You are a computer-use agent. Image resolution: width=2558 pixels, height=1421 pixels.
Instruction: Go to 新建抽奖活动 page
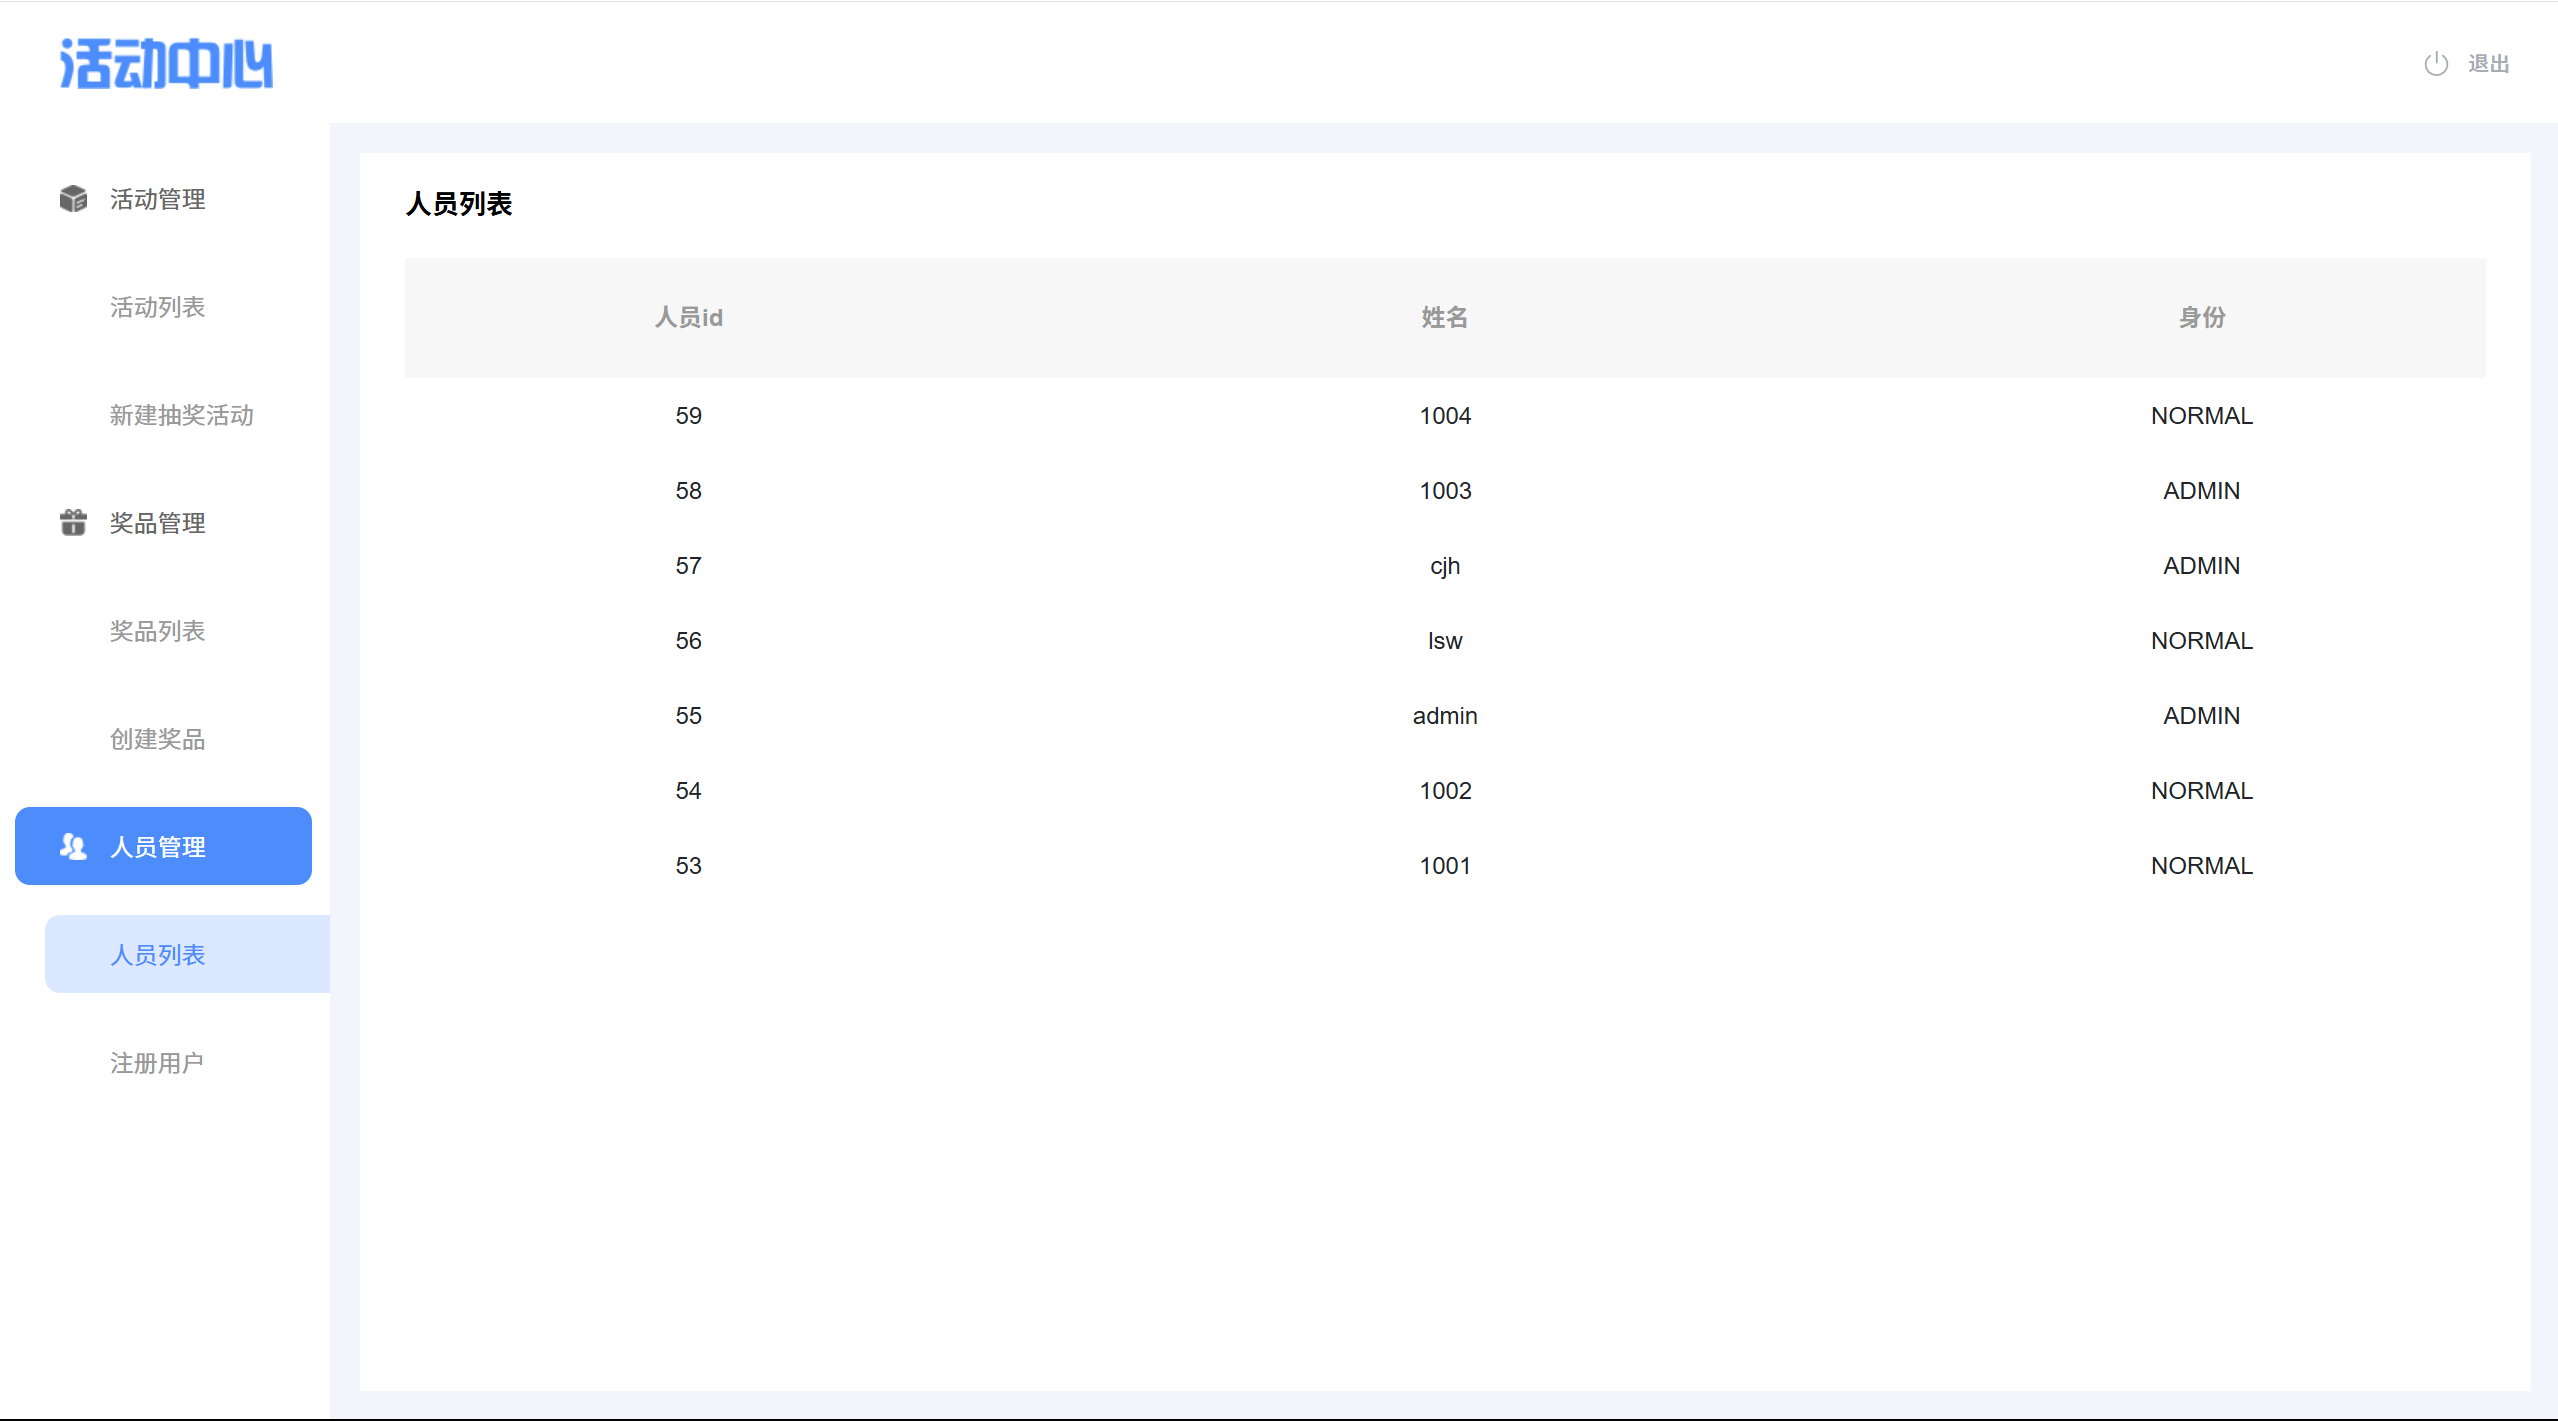pos(181,415)
